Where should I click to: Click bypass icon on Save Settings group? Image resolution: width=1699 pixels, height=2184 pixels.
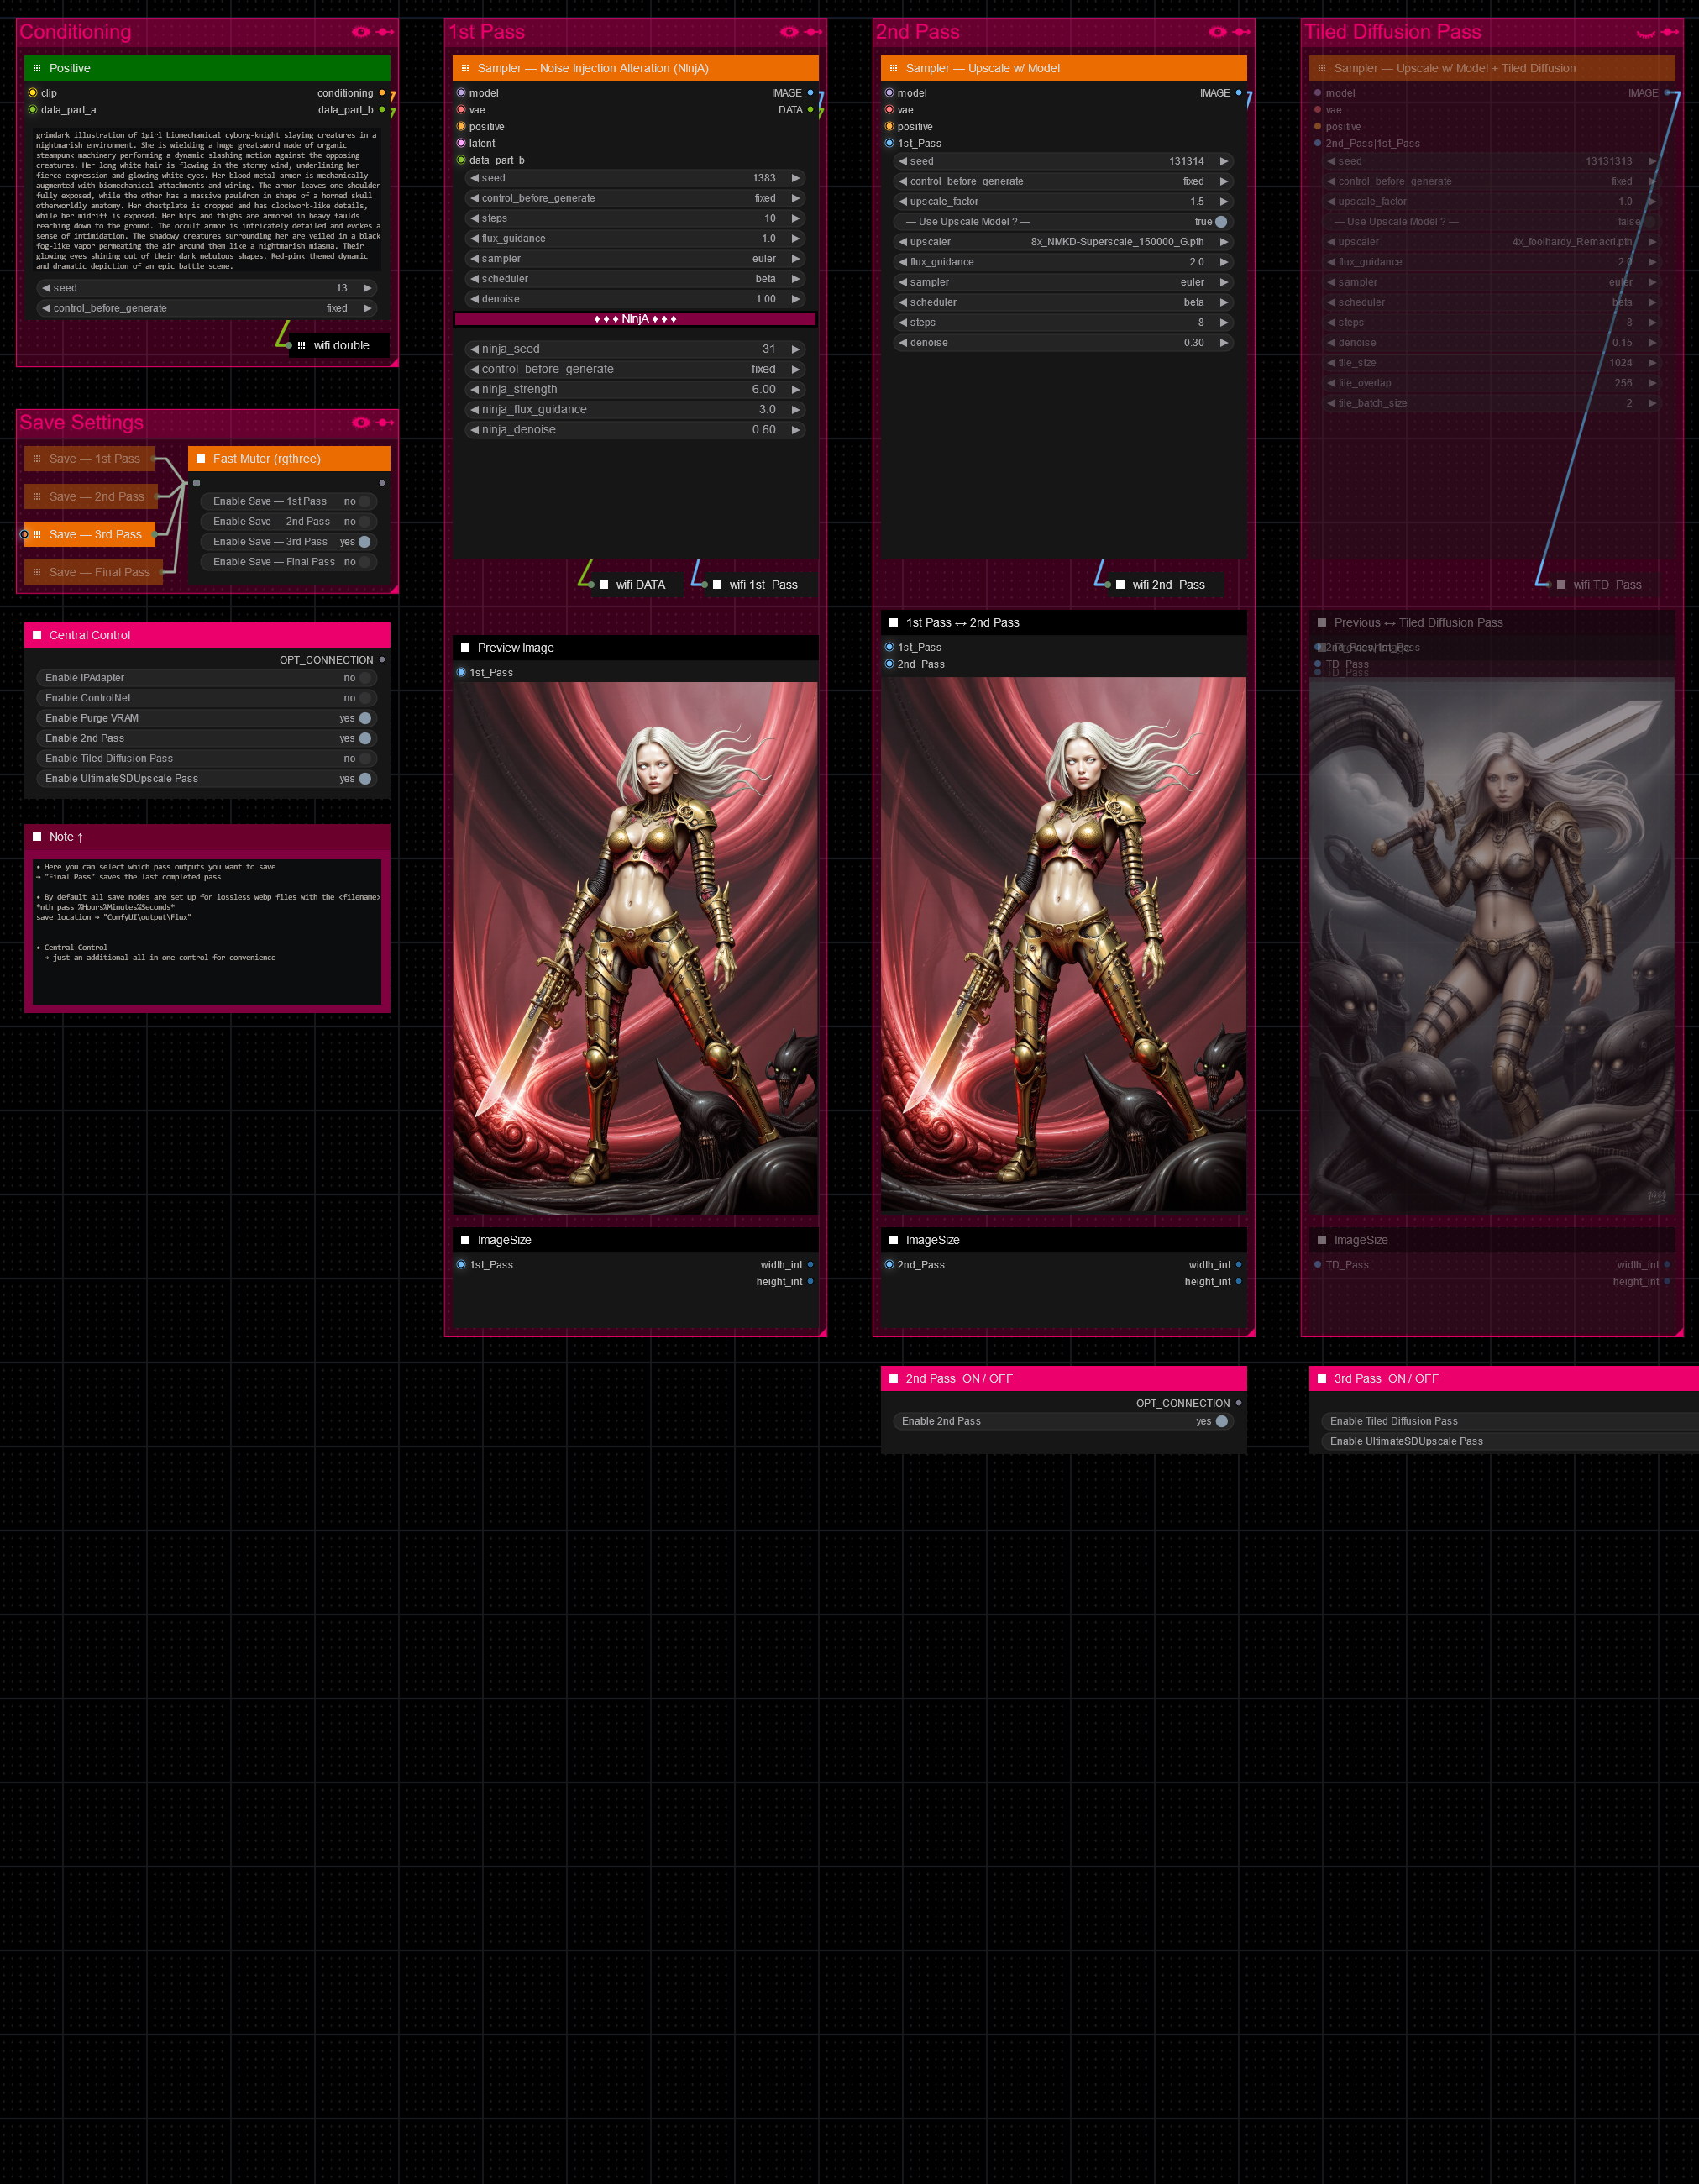[384, 423]
